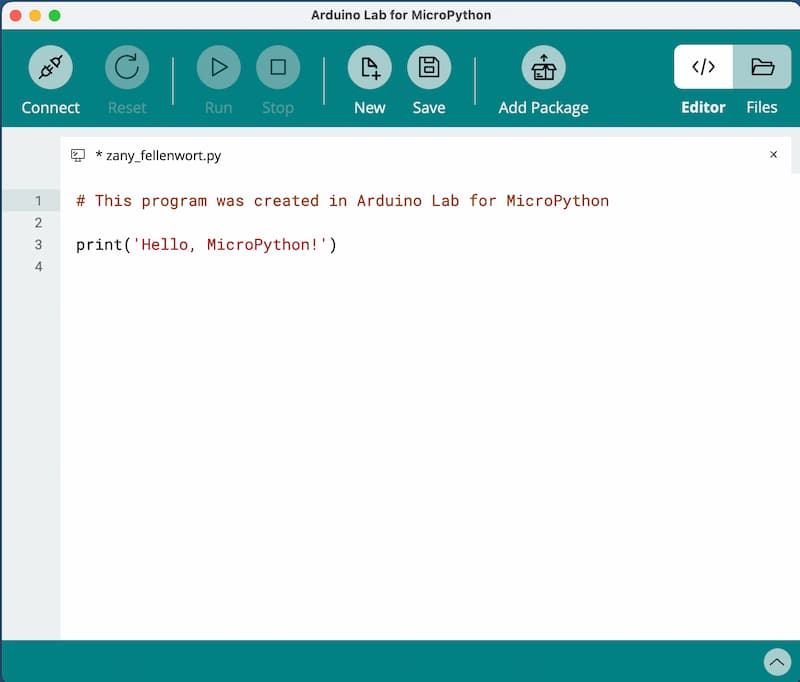This screenshot has width=800, height=682.
Task: Close the zany_fellenwort.py tab
Action: coord(773,155)
